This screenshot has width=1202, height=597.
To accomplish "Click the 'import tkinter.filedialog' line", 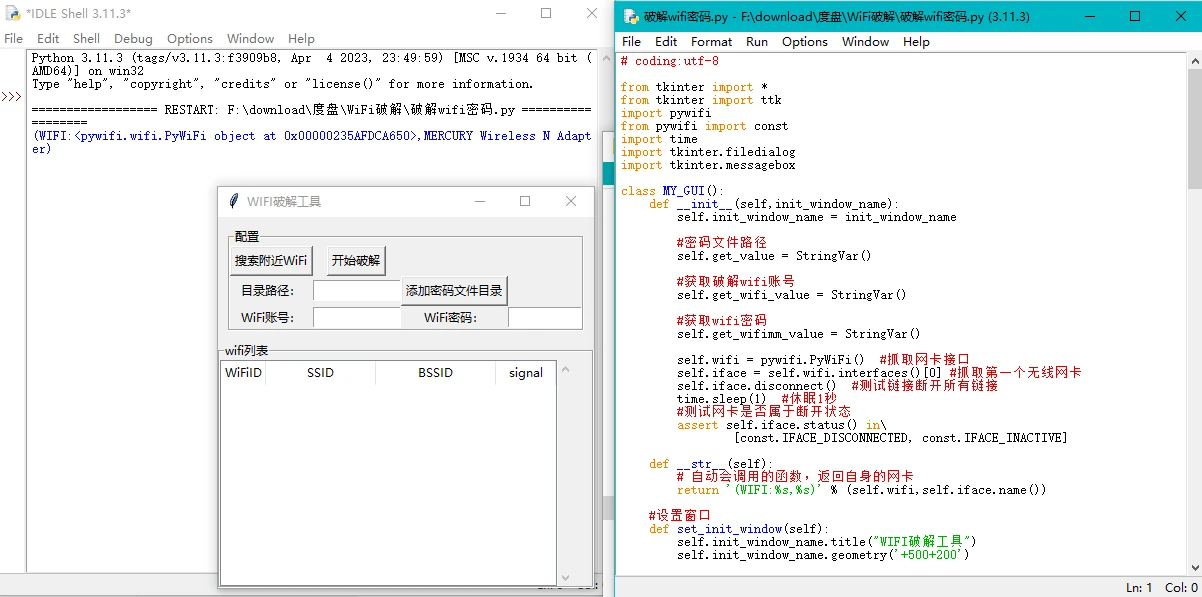I will pyautogui.click(x=708, y=152).
